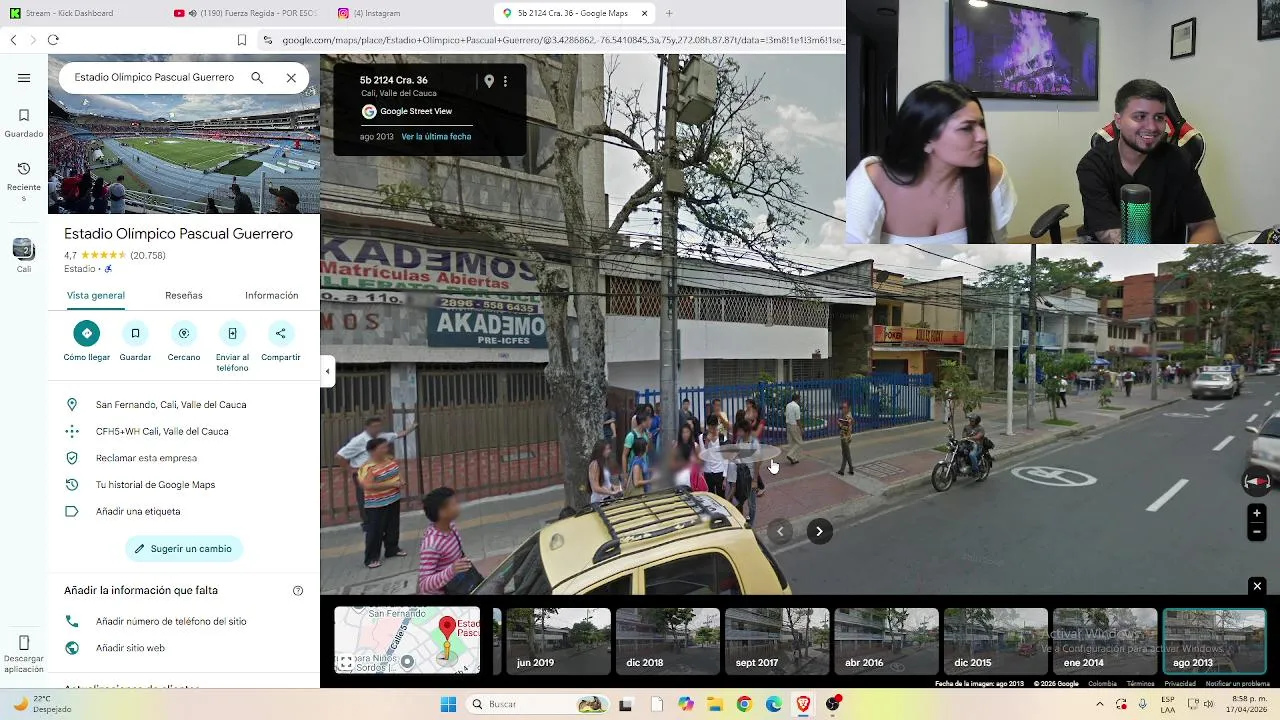Expand the system tray hidden icons chevron
Viewport: 1280px width, 720px height.
[x=1099, y=704]
